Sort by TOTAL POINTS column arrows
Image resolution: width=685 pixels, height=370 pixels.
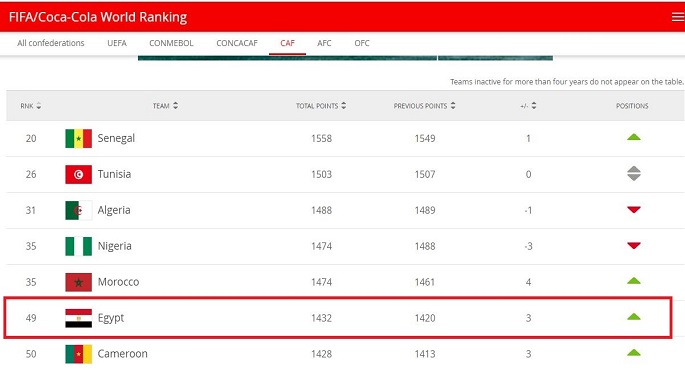344,105
